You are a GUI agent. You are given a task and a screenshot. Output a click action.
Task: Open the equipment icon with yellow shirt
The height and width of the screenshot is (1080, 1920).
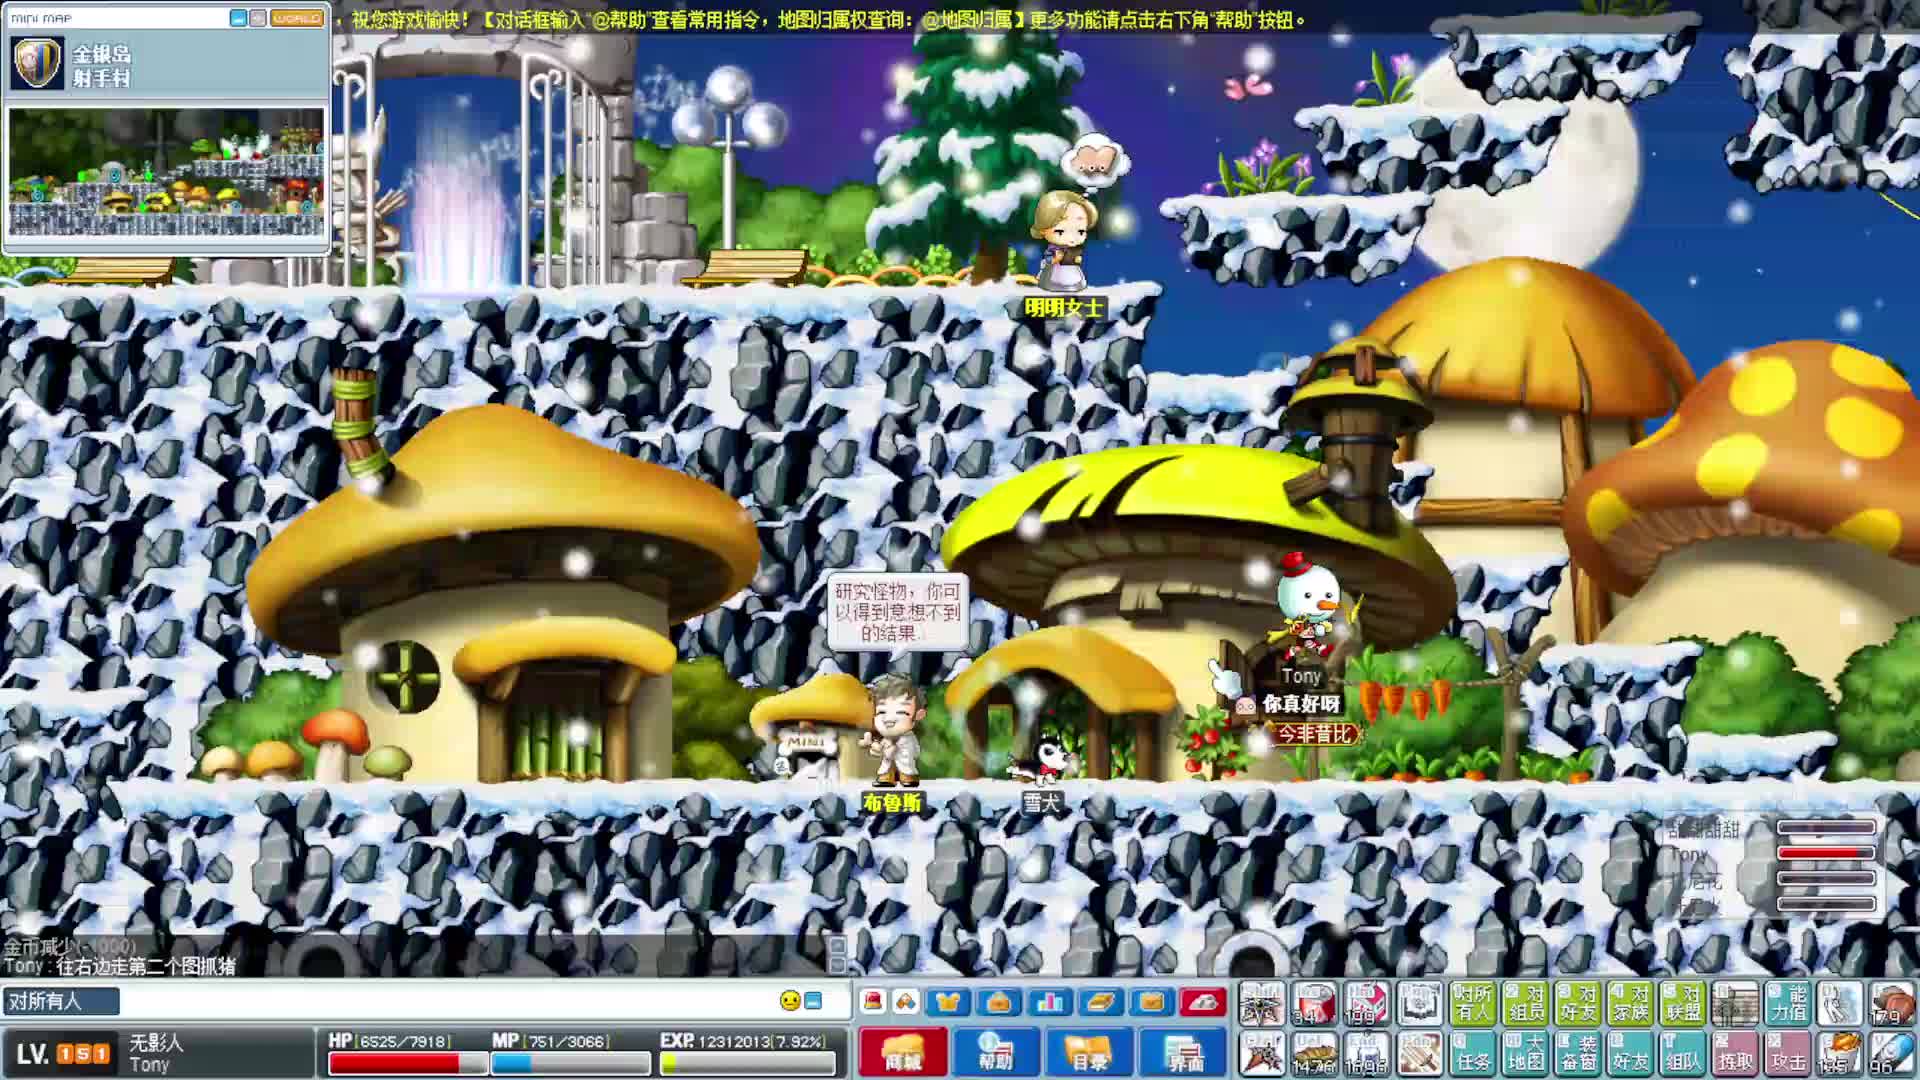coord(947,1002)
